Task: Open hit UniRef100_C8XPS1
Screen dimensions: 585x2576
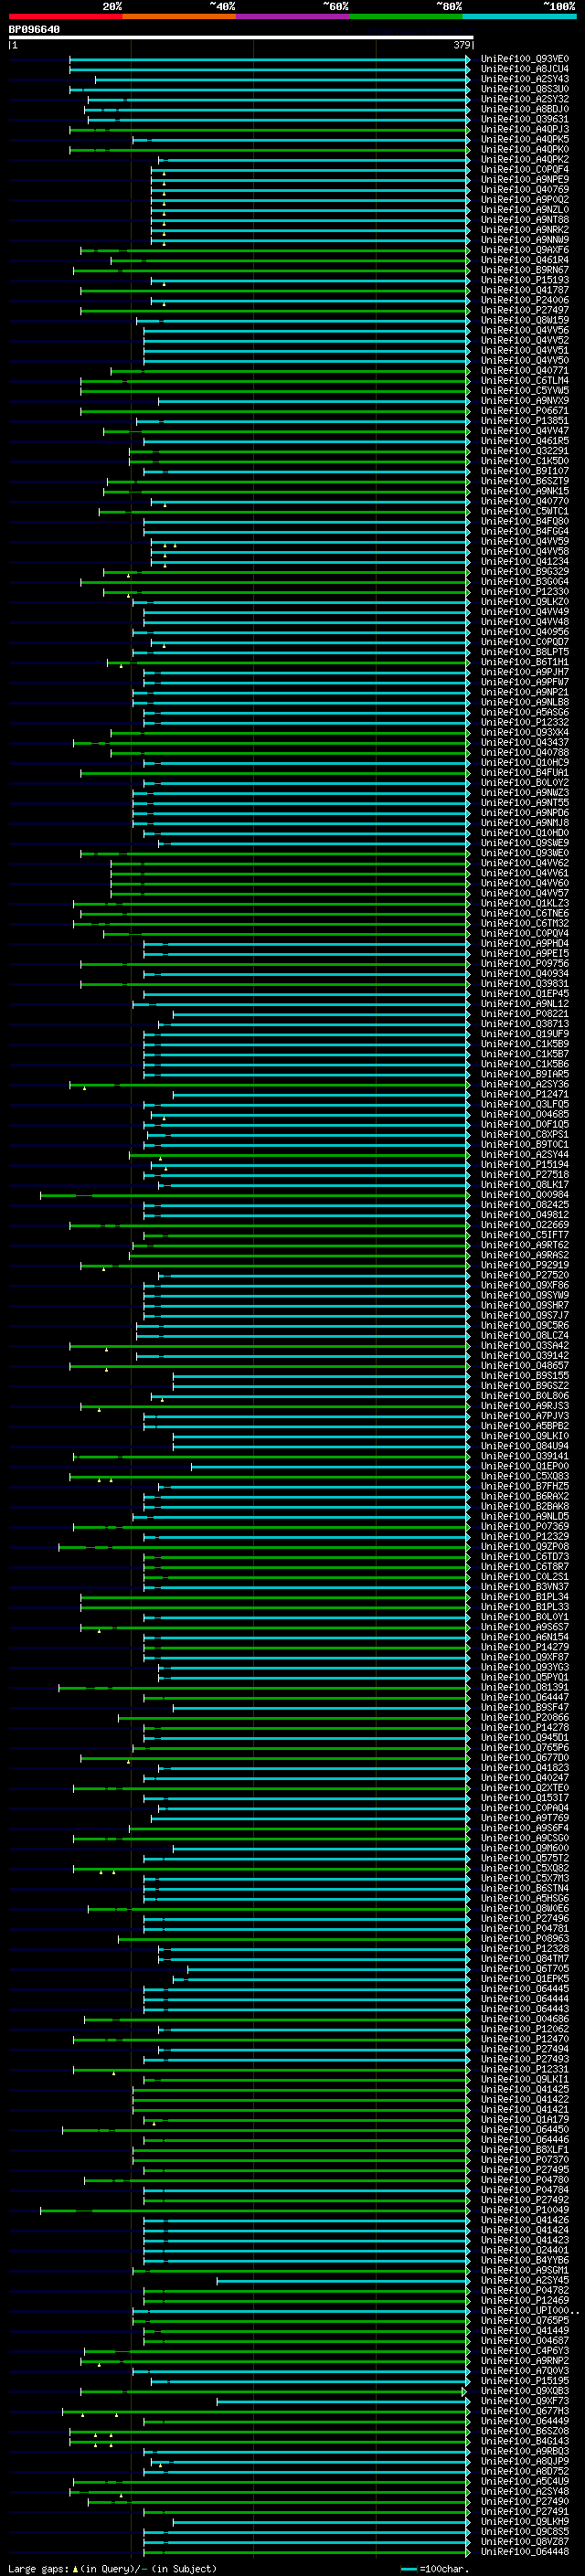Action: (524, 1134)
